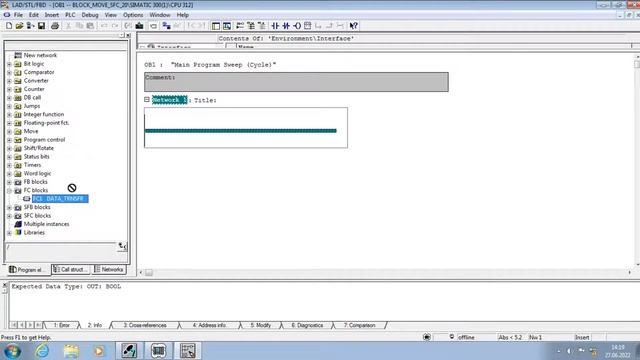Viewport: 640px width, 360px height.
Task: Toggle the overview panel toolbar icon
Action: coord(216,26)
